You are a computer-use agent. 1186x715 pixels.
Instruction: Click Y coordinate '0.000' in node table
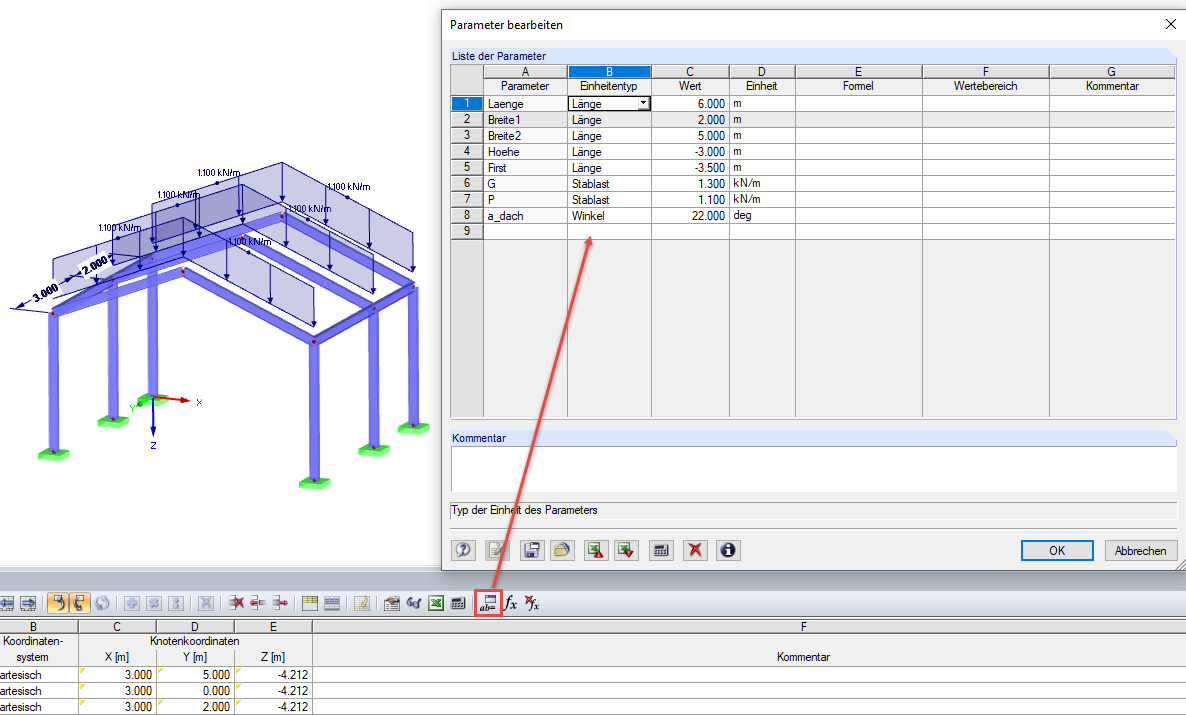(195, 691)
